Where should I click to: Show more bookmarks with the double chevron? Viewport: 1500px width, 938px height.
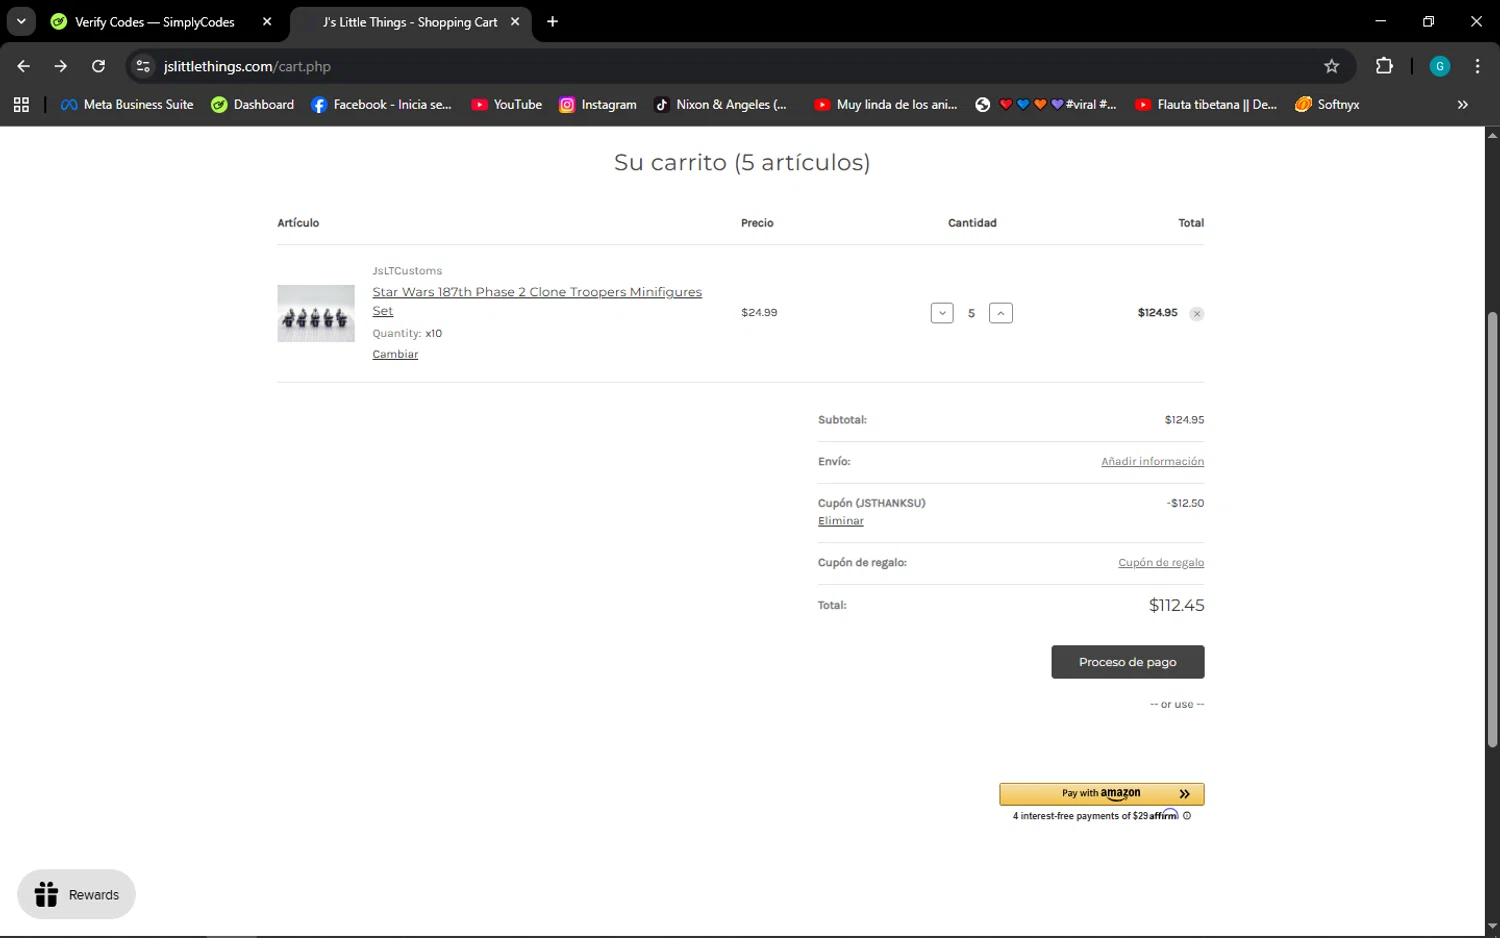point(1462,104)
